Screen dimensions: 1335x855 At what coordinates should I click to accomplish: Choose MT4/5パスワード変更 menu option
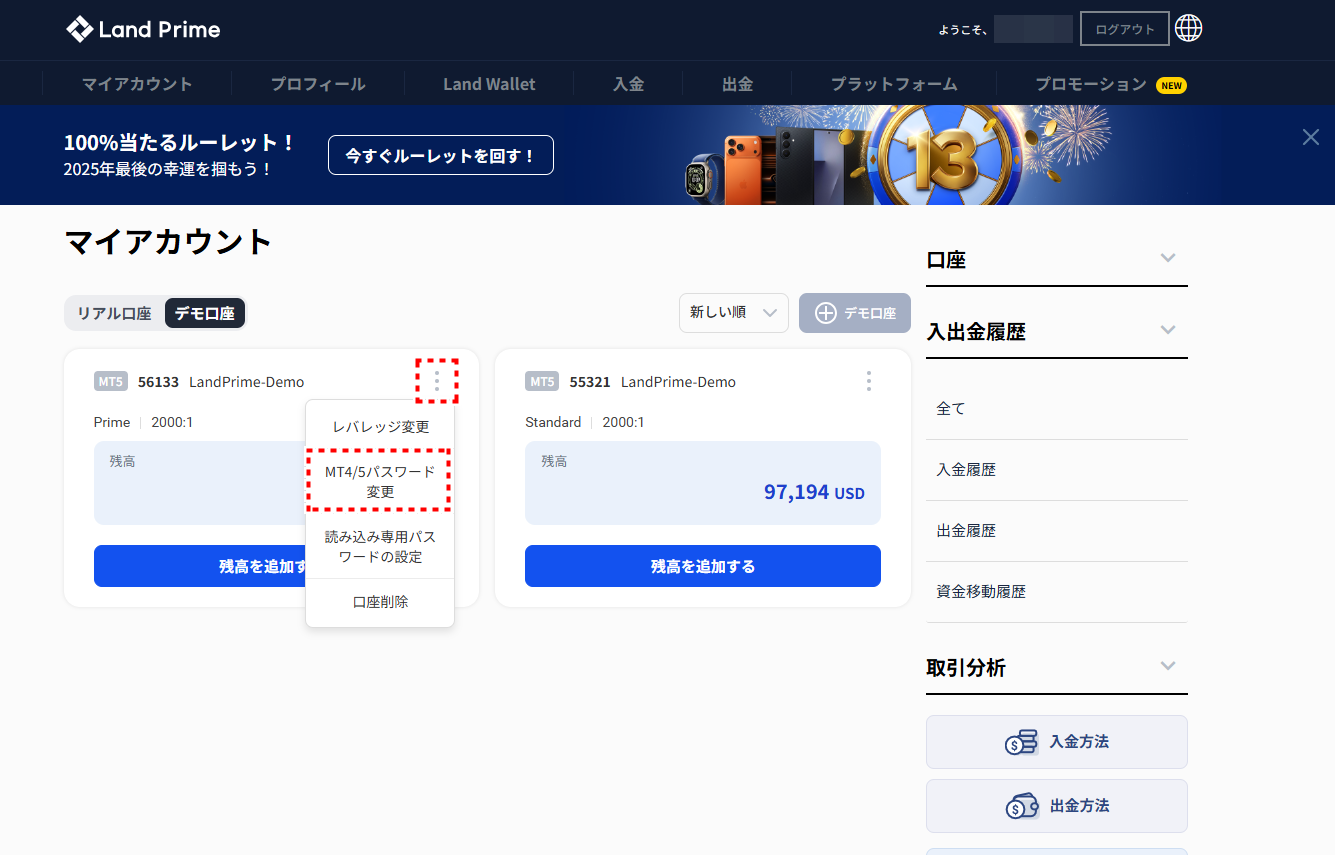pyautogui.click(x=380, y=481)
